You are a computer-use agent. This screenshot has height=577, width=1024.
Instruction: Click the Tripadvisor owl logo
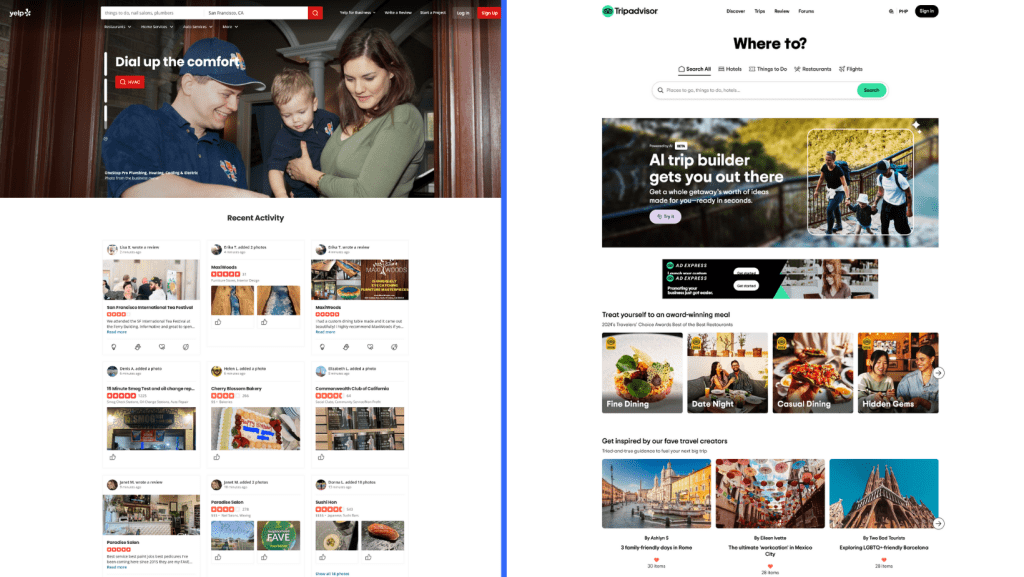pyautogui.click(x=608, y=10)
